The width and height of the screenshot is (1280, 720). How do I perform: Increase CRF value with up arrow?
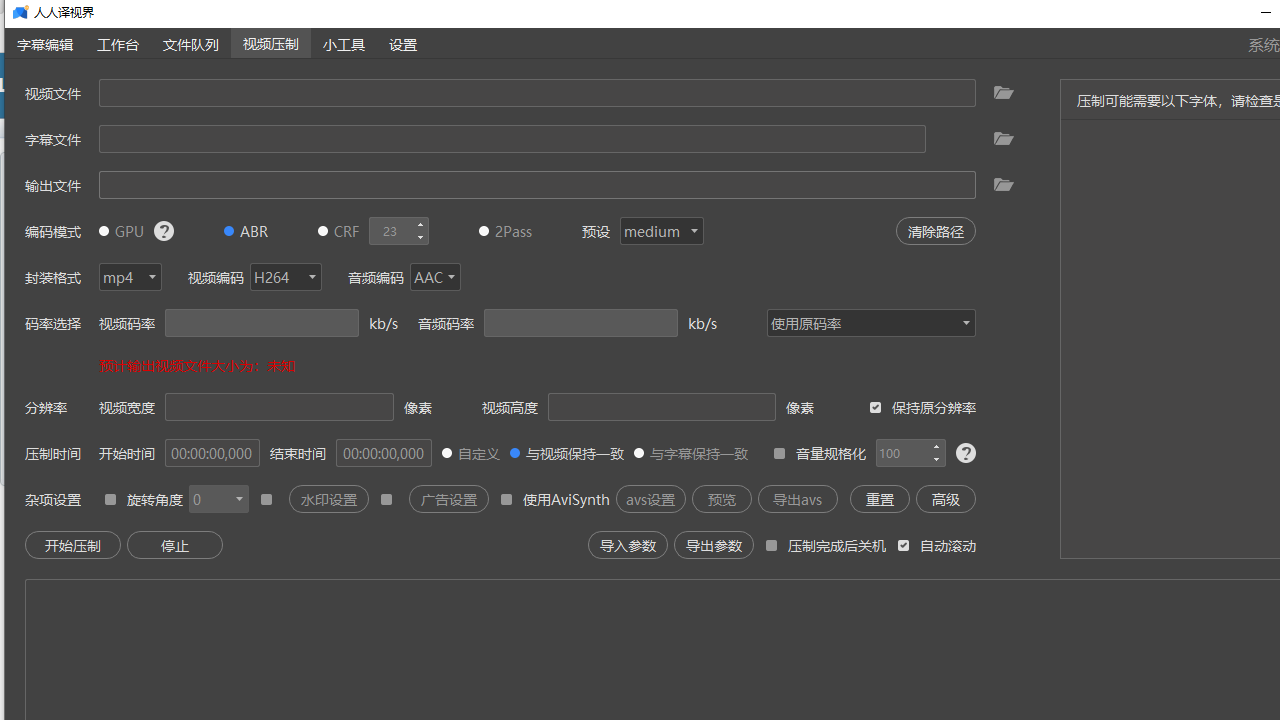point(420,225)
